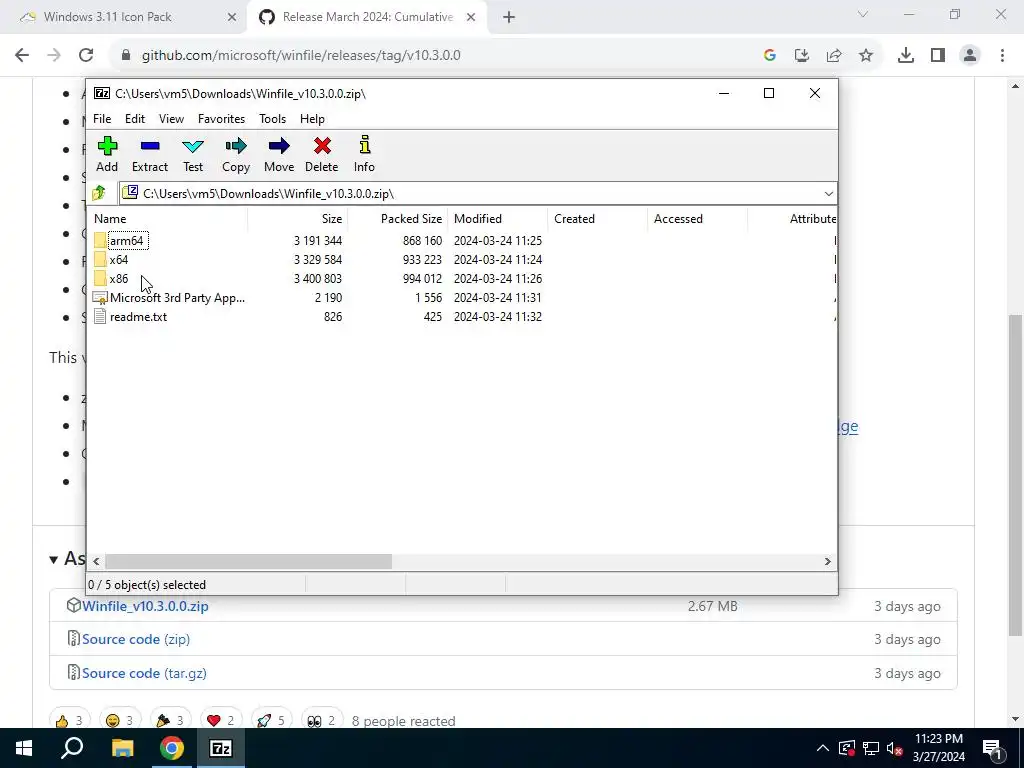Click rocket reaction button
Viewport: 1024px width, 768px height.
pyautogui.click(x=272, y=721)
